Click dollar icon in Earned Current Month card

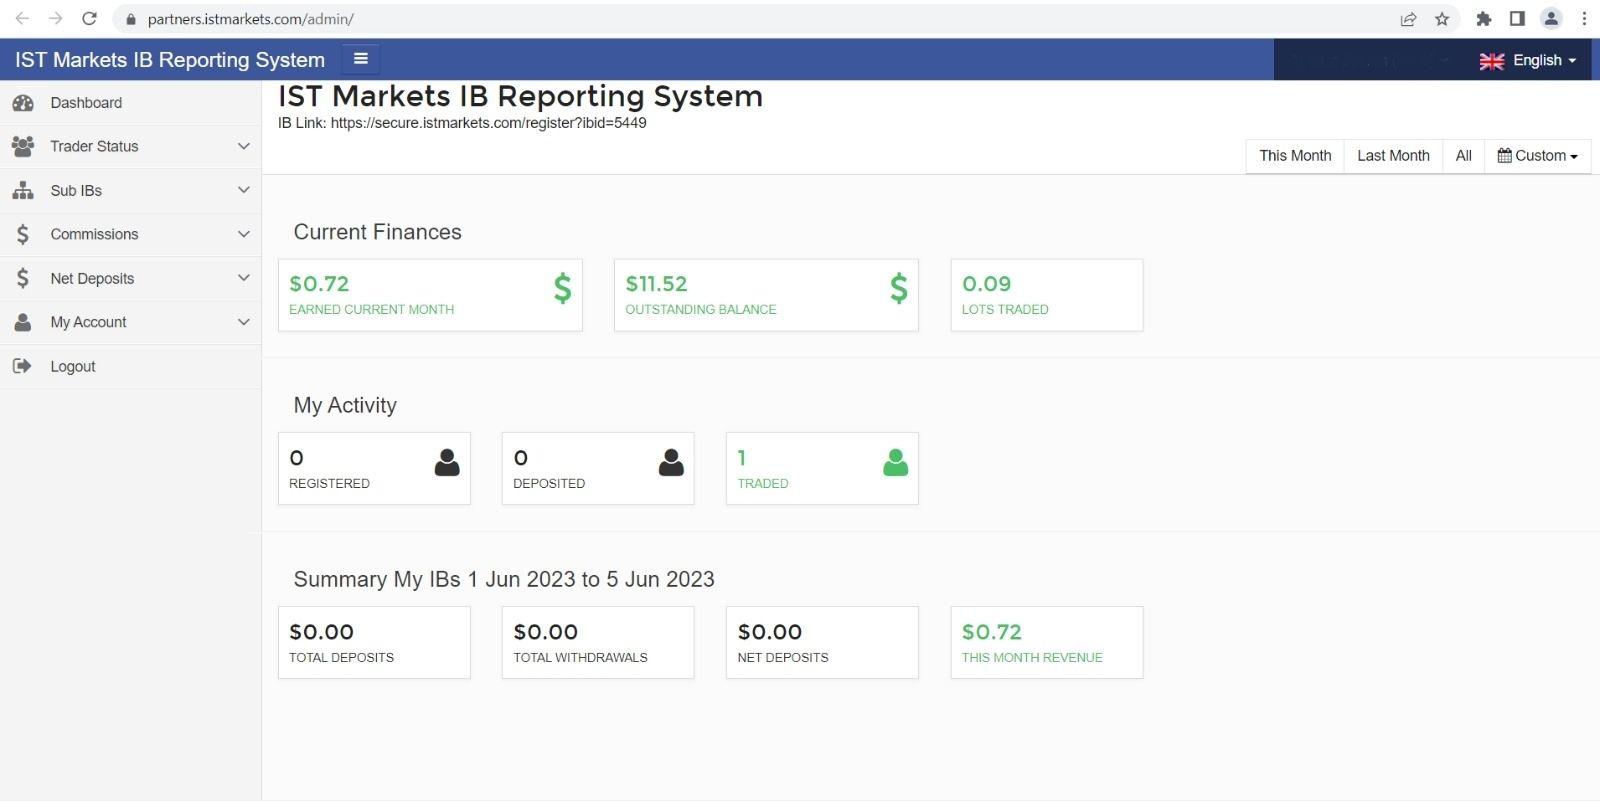(563, 289)
